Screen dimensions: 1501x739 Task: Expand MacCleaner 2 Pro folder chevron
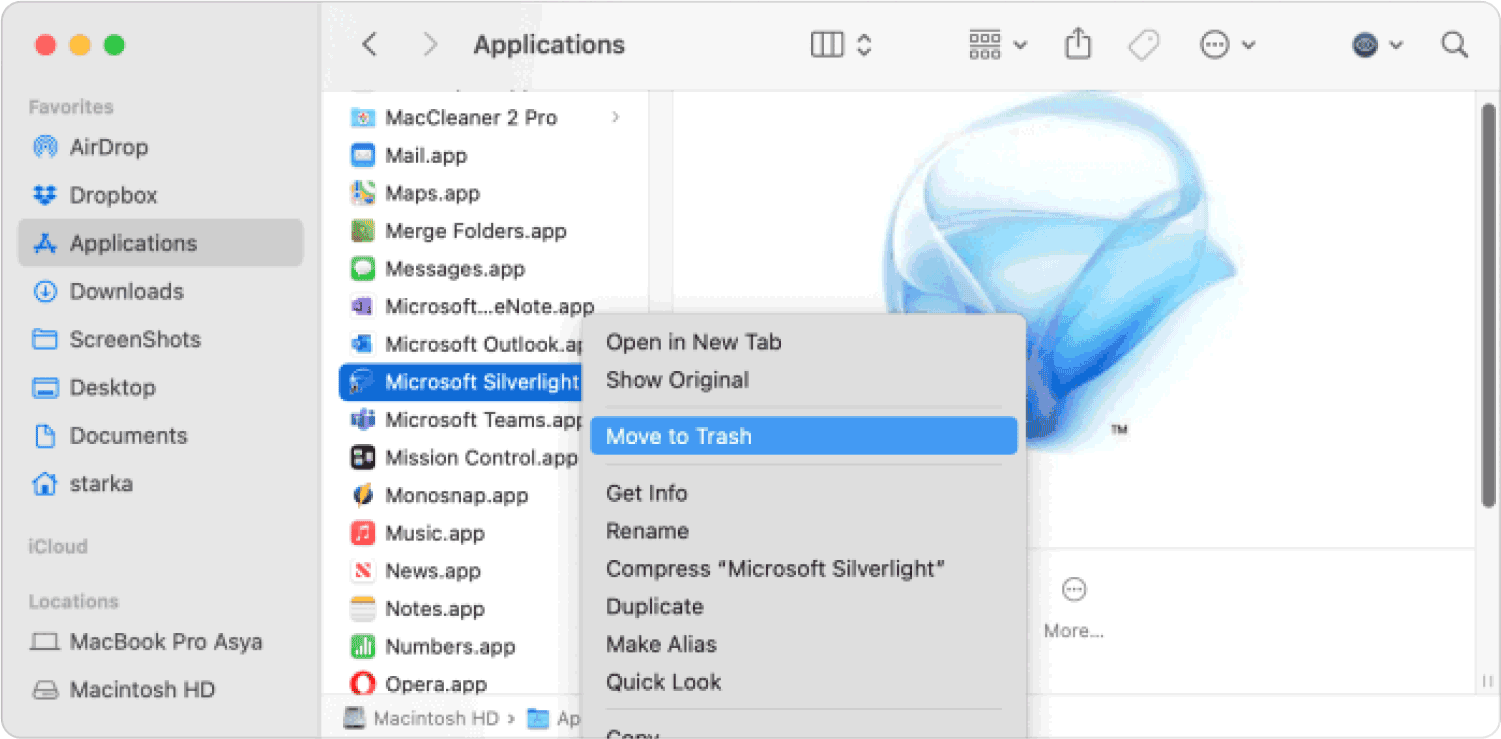pos(616,117)
